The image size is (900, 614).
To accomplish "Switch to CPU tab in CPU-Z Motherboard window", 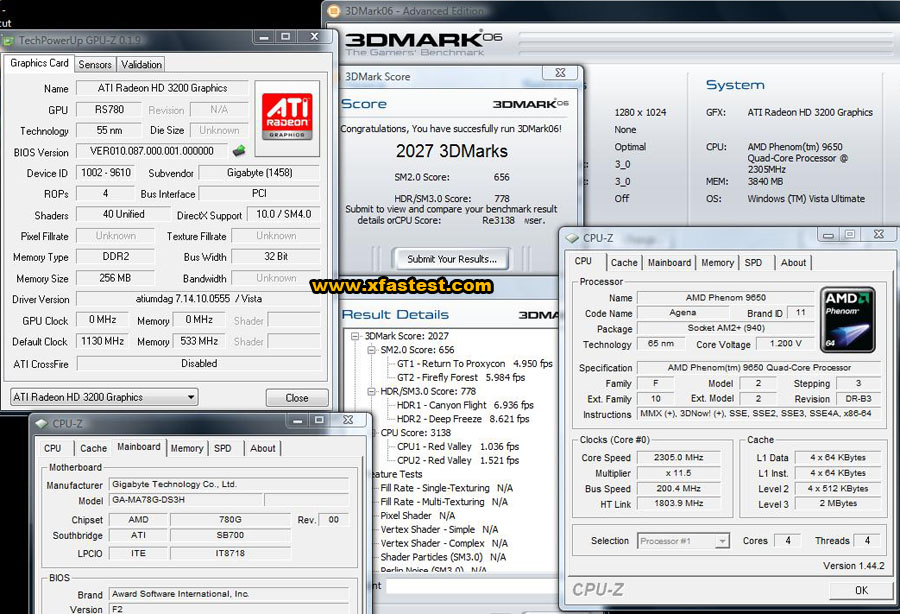I will tap(52, 448).
